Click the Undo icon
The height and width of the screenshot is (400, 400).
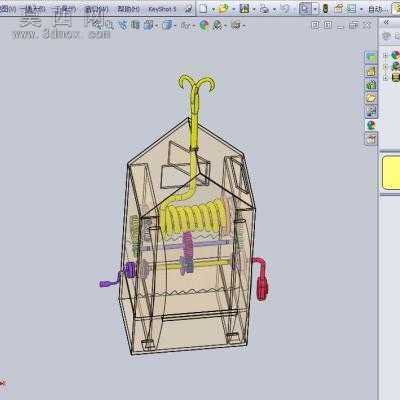284,9
